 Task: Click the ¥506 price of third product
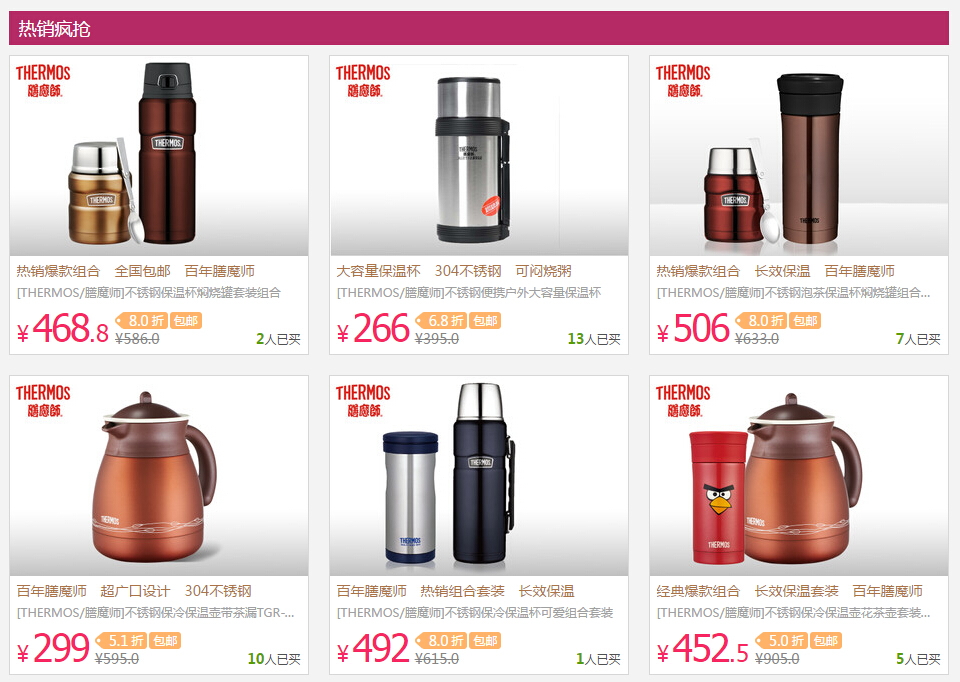pos(693,329)
